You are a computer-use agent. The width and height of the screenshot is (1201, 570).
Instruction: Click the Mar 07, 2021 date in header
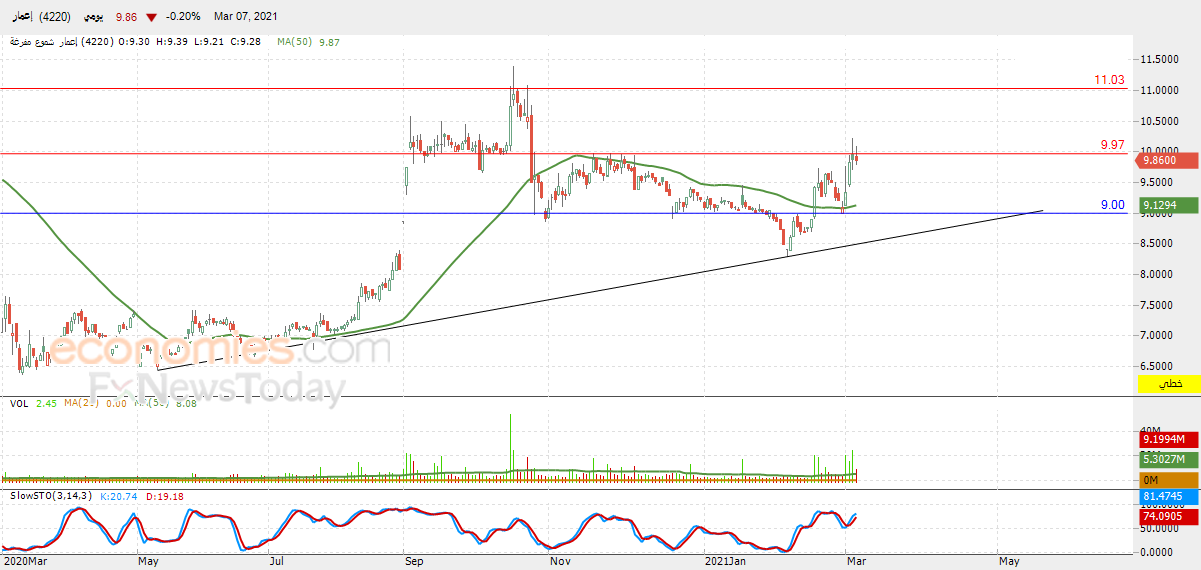pyautogui.click(x=244, y=17)
